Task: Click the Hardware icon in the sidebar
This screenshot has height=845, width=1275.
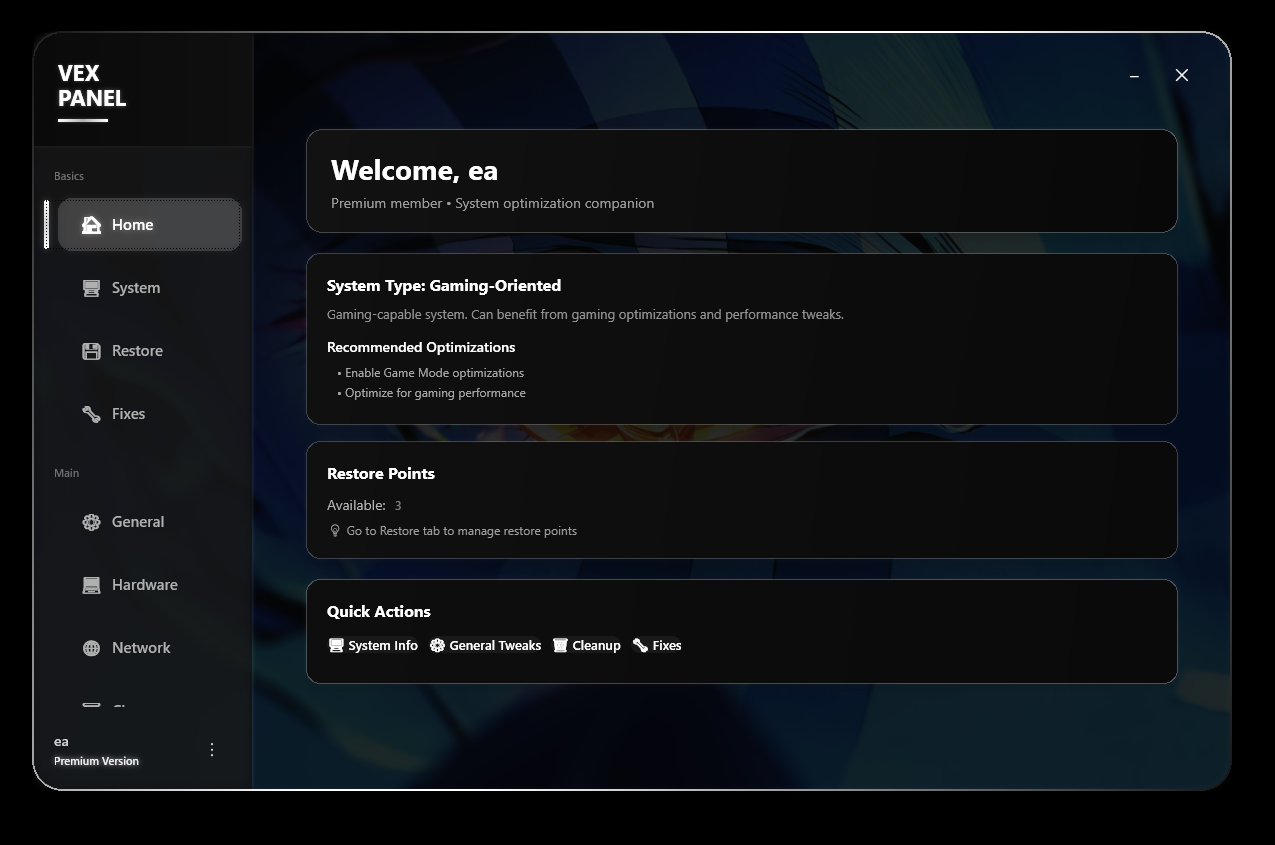Action: 91,584
